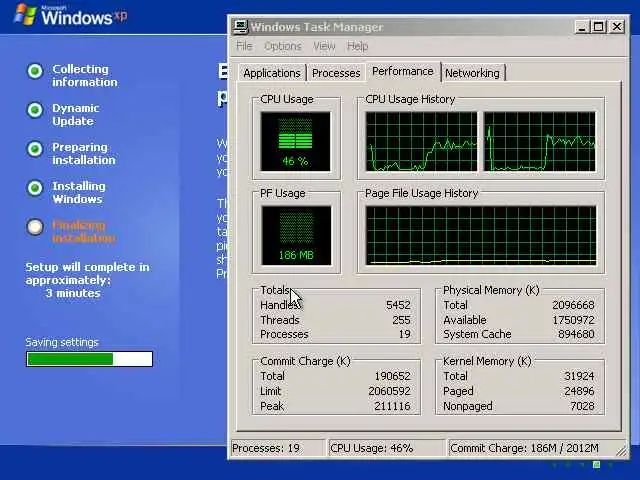Click the first CPU Usage History graph

point(421,141)
